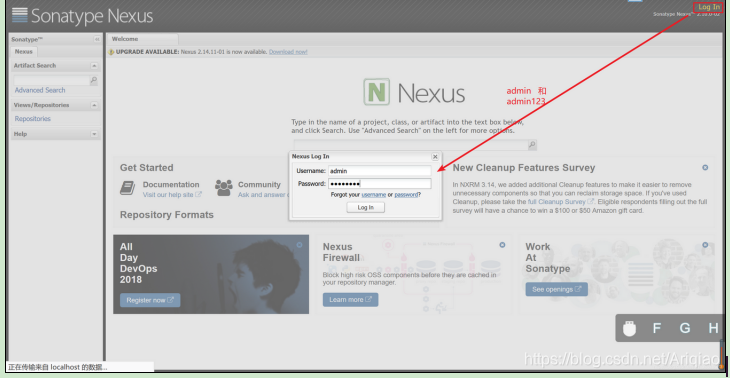The height and width of the screenshot is (378, 730).
Task: Select the Welcome tab
Action: pyautogui.click(x=142, y=39)
